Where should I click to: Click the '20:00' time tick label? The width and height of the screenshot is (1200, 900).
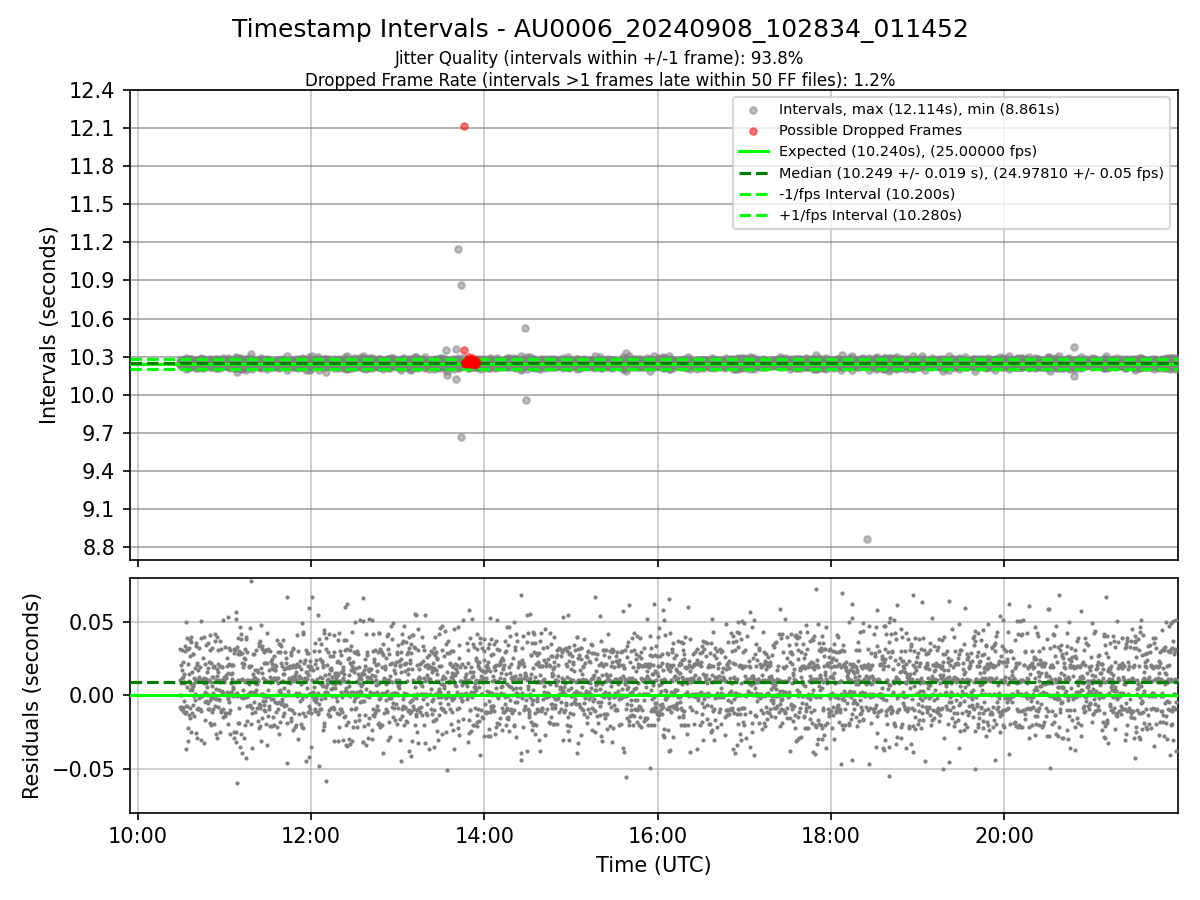(1004, 836)
